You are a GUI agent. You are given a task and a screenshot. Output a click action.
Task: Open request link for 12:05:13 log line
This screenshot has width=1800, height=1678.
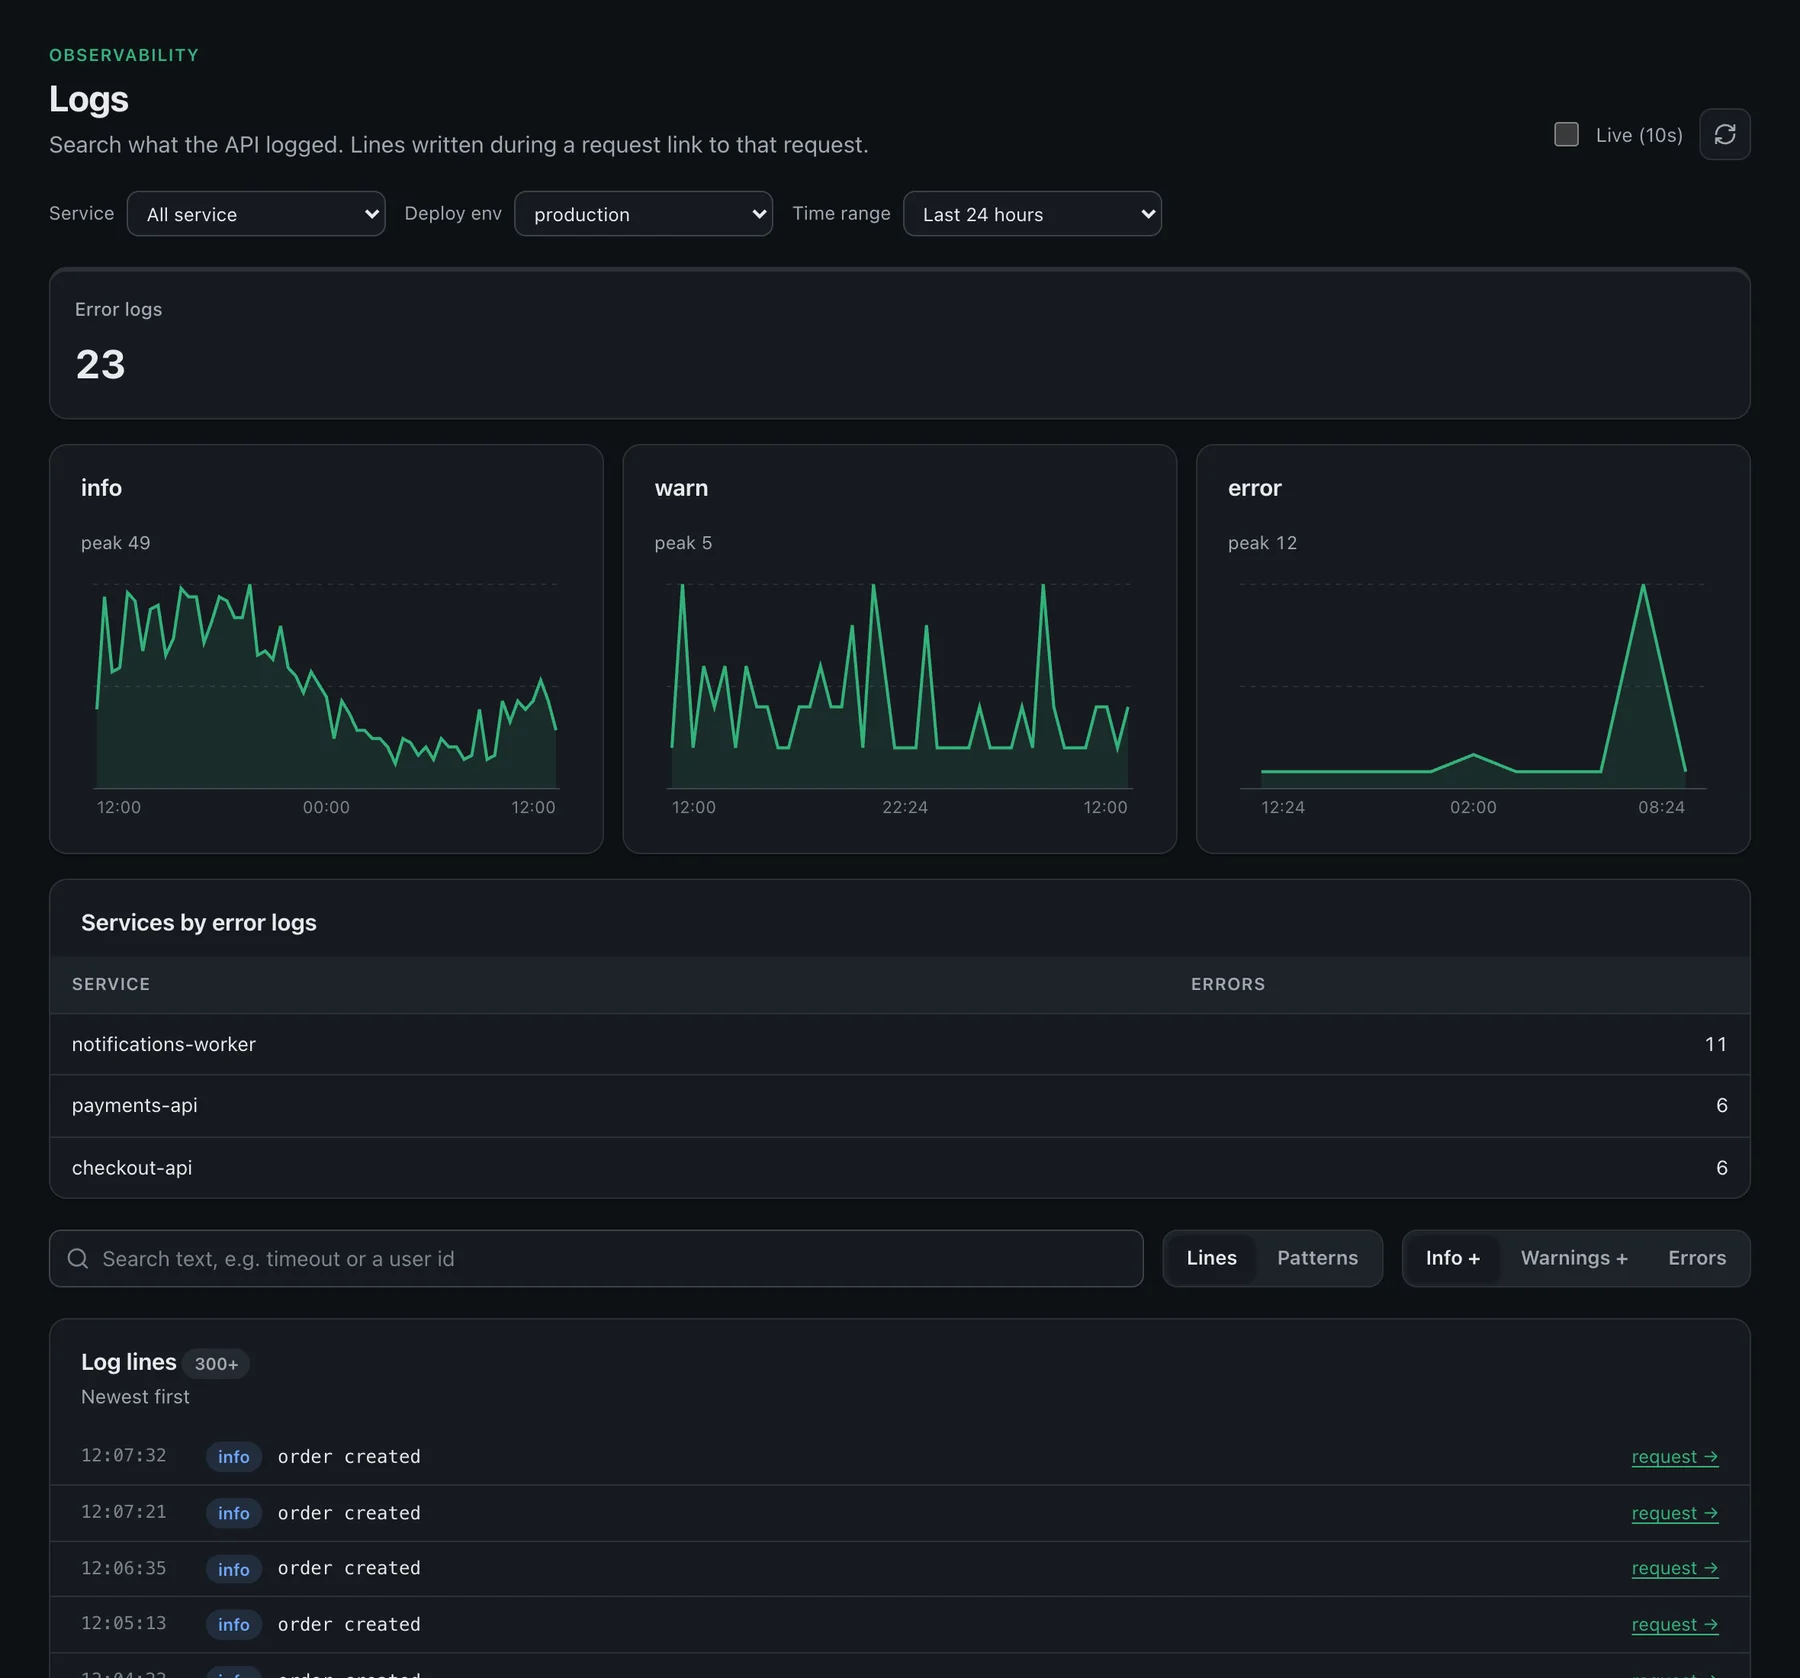[x=1674, y=1625]
